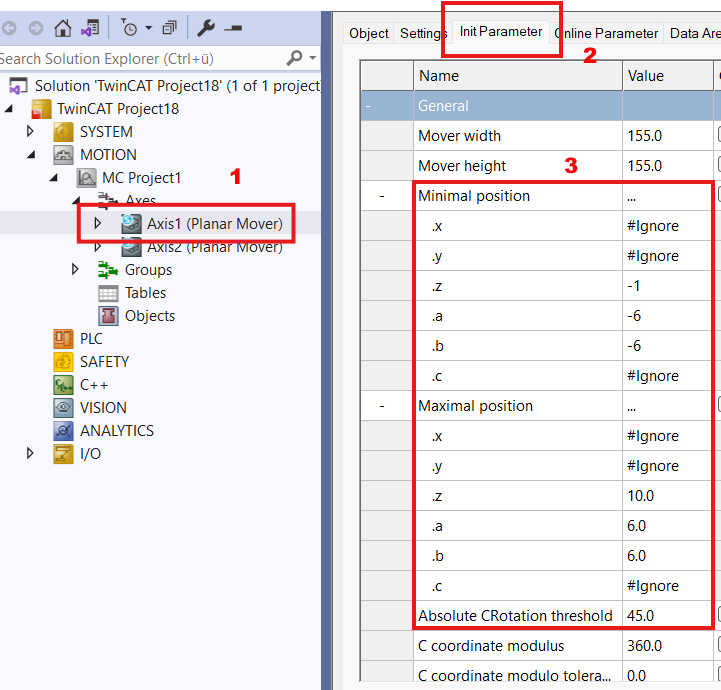Collapse the TwinCAT Project18 node
This screenshot has width=721, height=690.
(x=8, y=109)
